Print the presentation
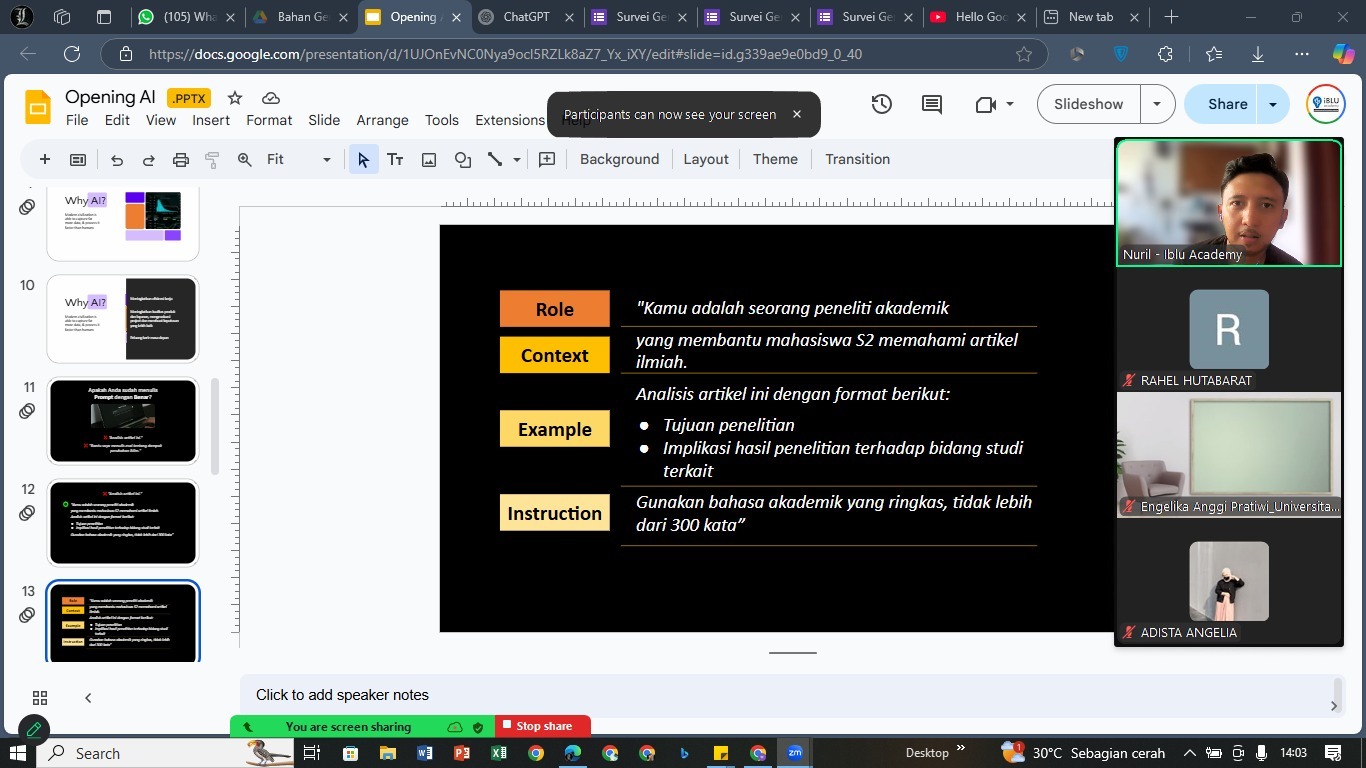The width and height of the screenshot is (1366, 768). point(180,160)
